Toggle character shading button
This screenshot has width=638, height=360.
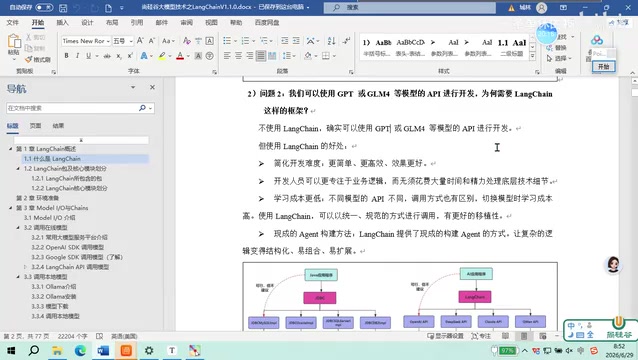198,56
